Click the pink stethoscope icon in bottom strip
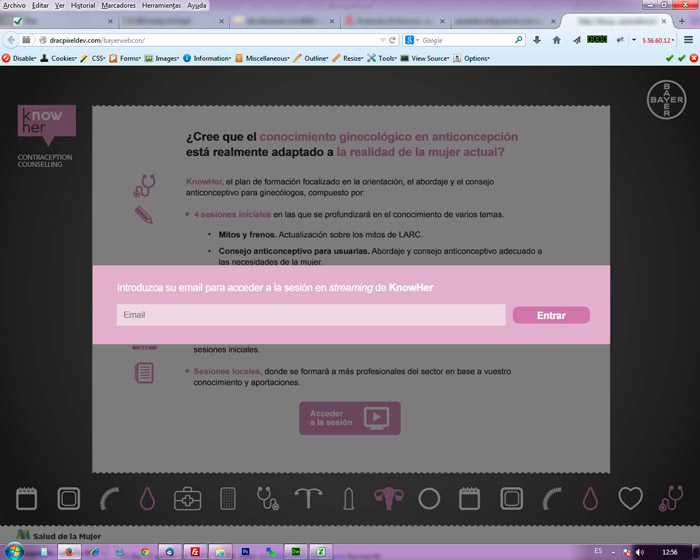This screenshot has height=560, width=700. (x=671, y=498)
